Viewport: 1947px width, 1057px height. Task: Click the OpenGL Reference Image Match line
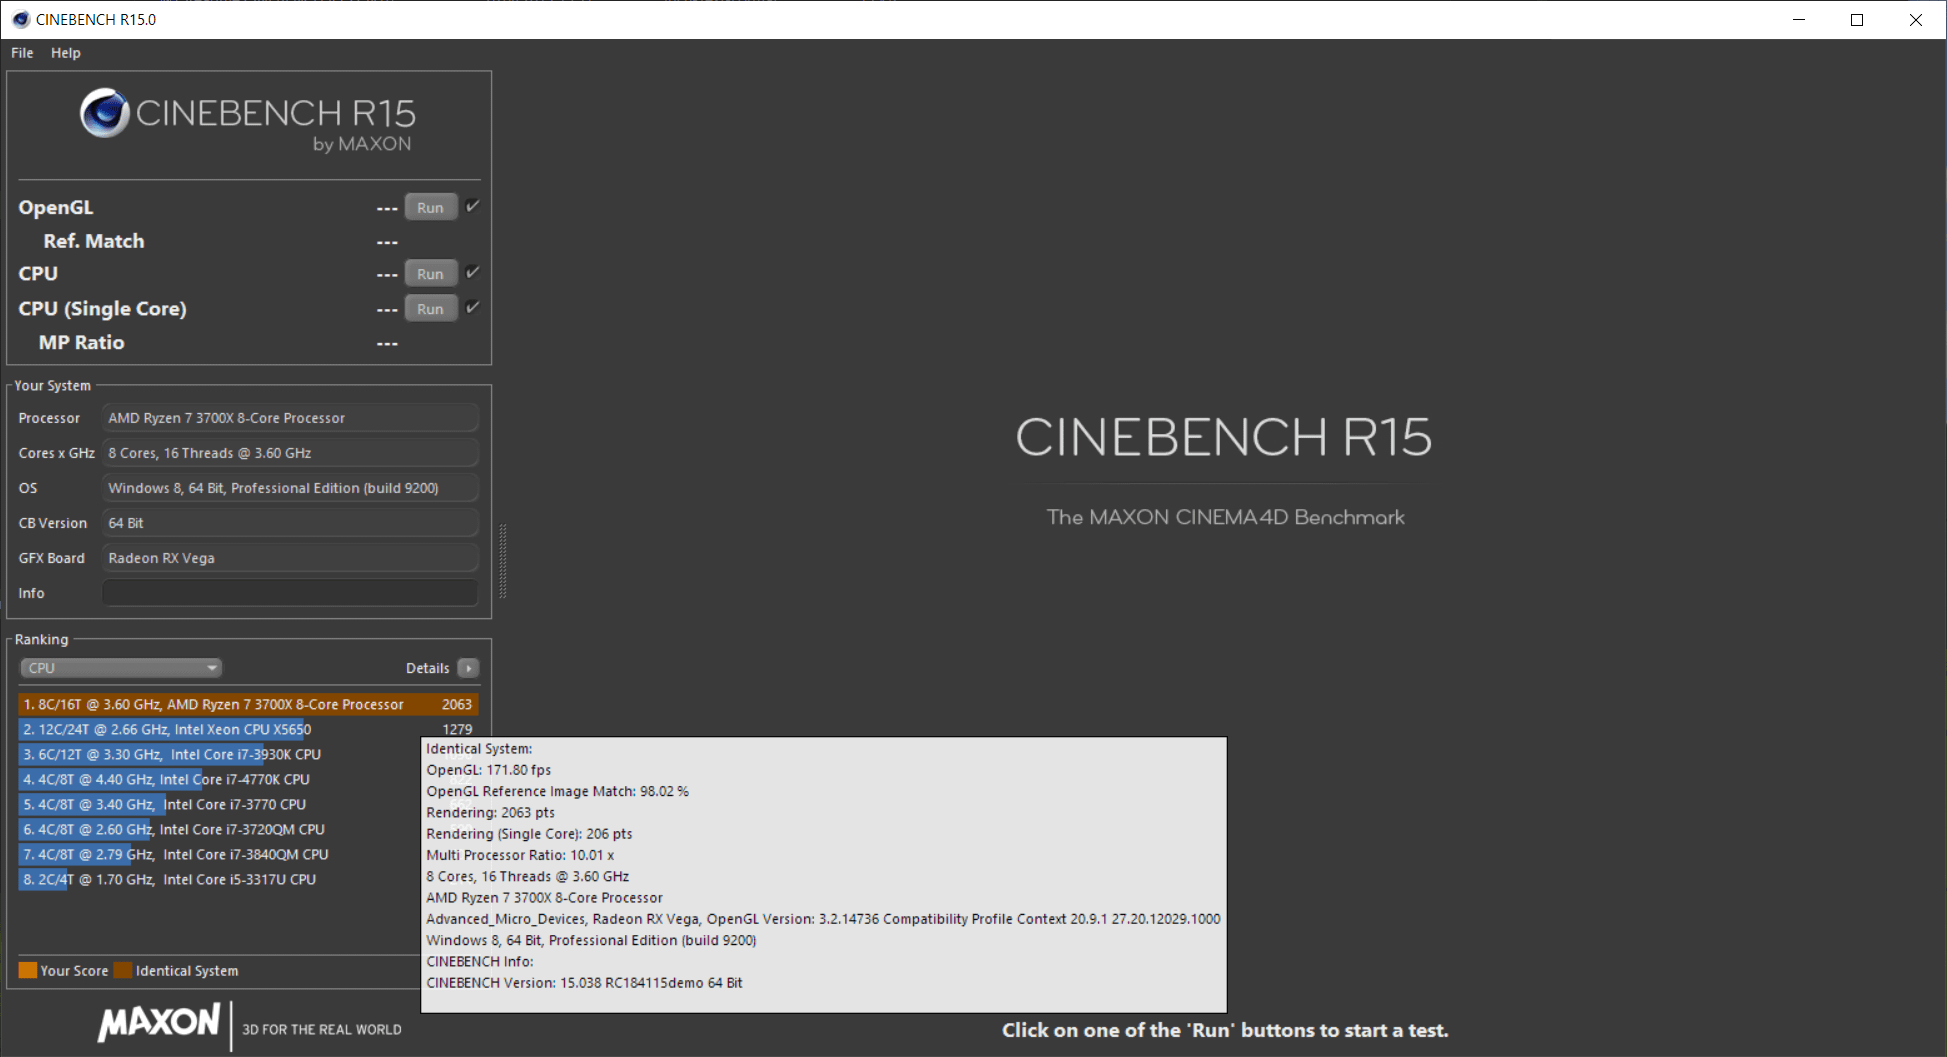[x=558, y=791]
